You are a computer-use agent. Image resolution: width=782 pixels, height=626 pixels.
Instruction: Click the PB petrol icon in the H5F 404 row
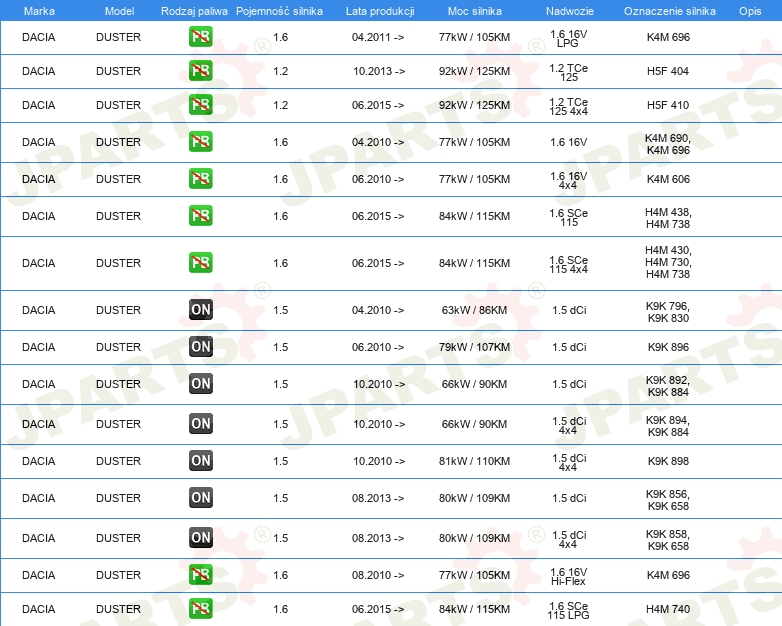(x=200, y=71)
